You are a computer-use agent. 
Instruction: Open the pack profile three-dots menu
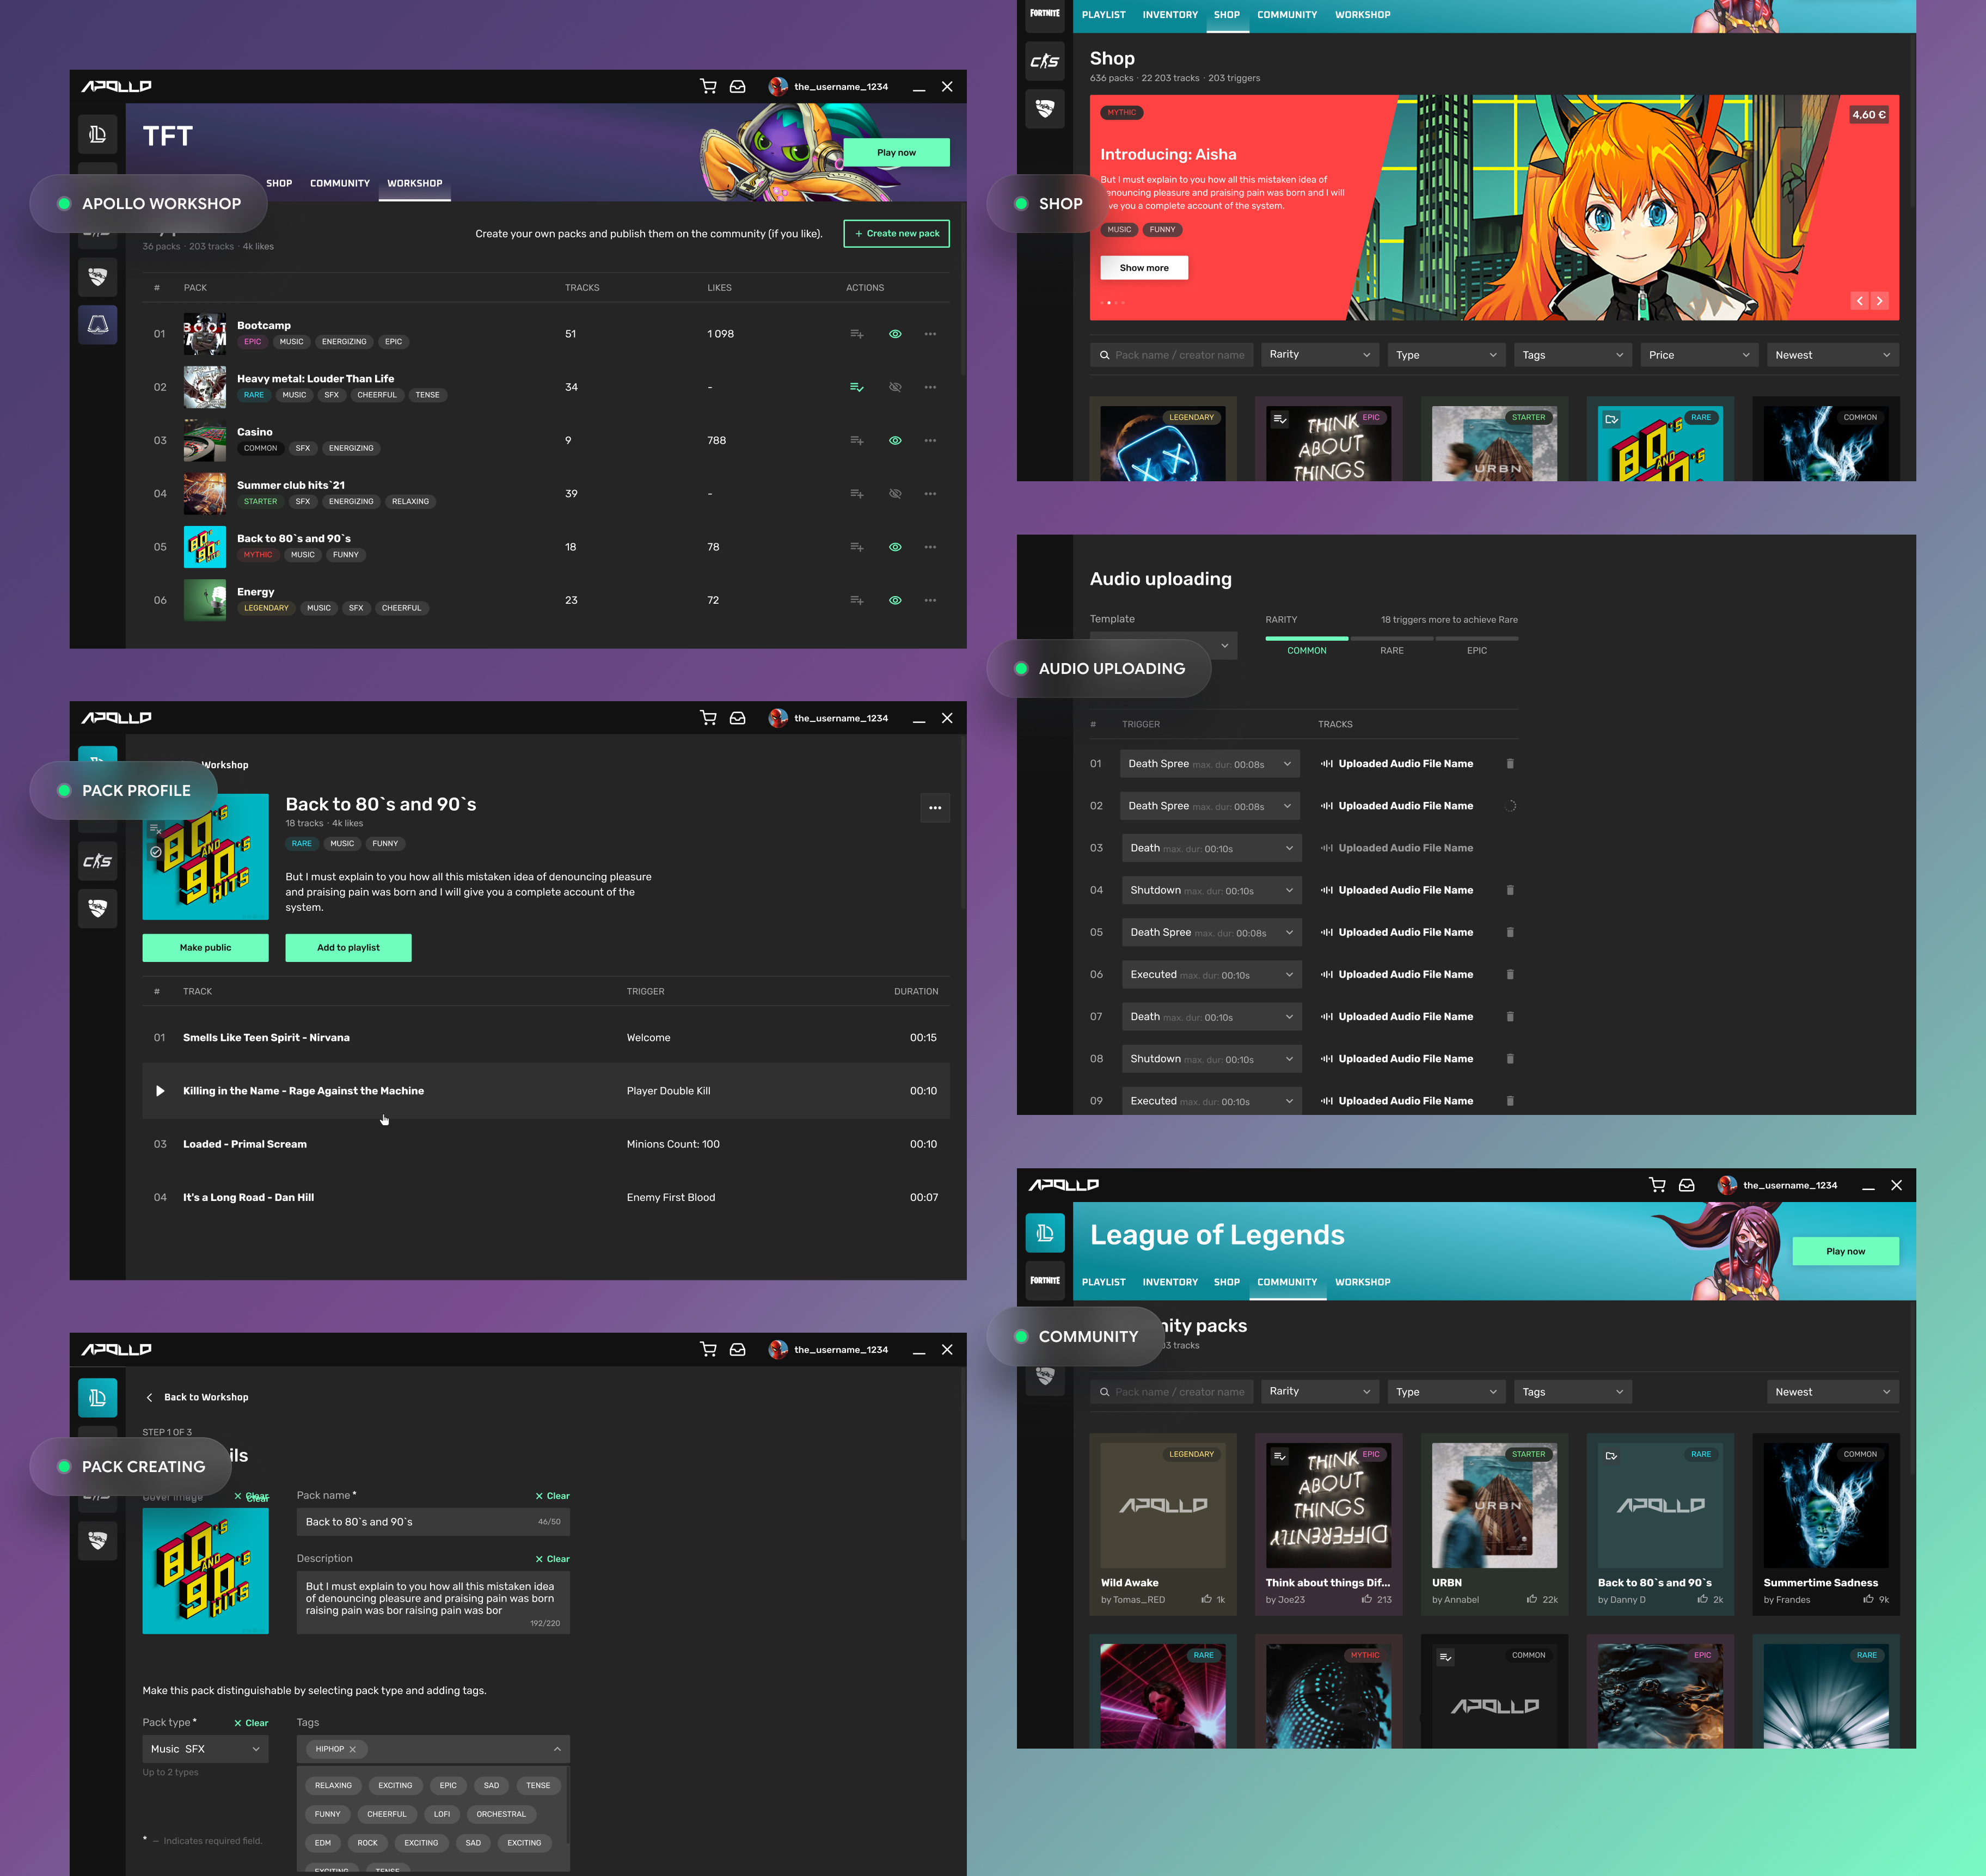pos(935,808)
